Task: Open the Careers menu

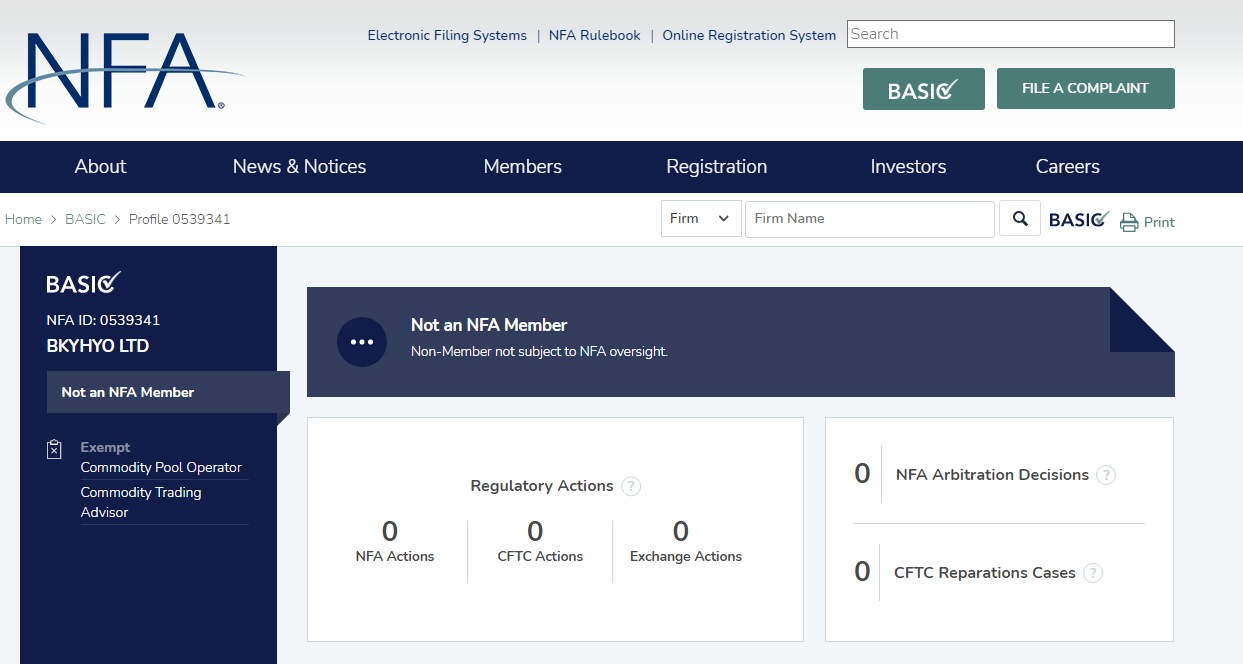Action: pyautogui.click(x=1068, y=167)
